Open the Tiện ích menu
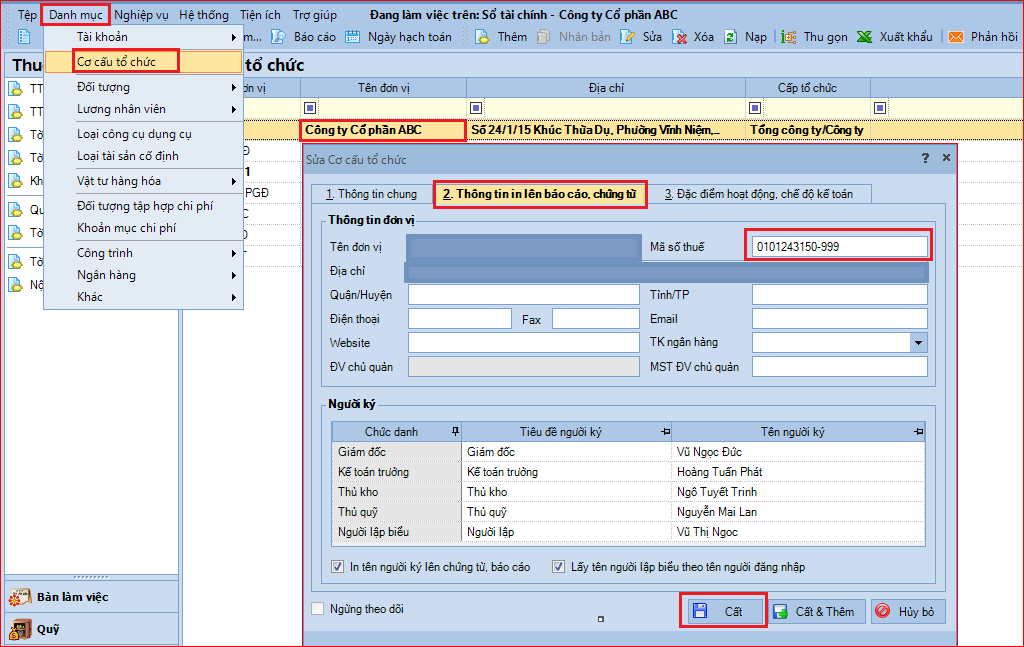Viewport: 1024px width, 647px height. [x=260, y=14]
